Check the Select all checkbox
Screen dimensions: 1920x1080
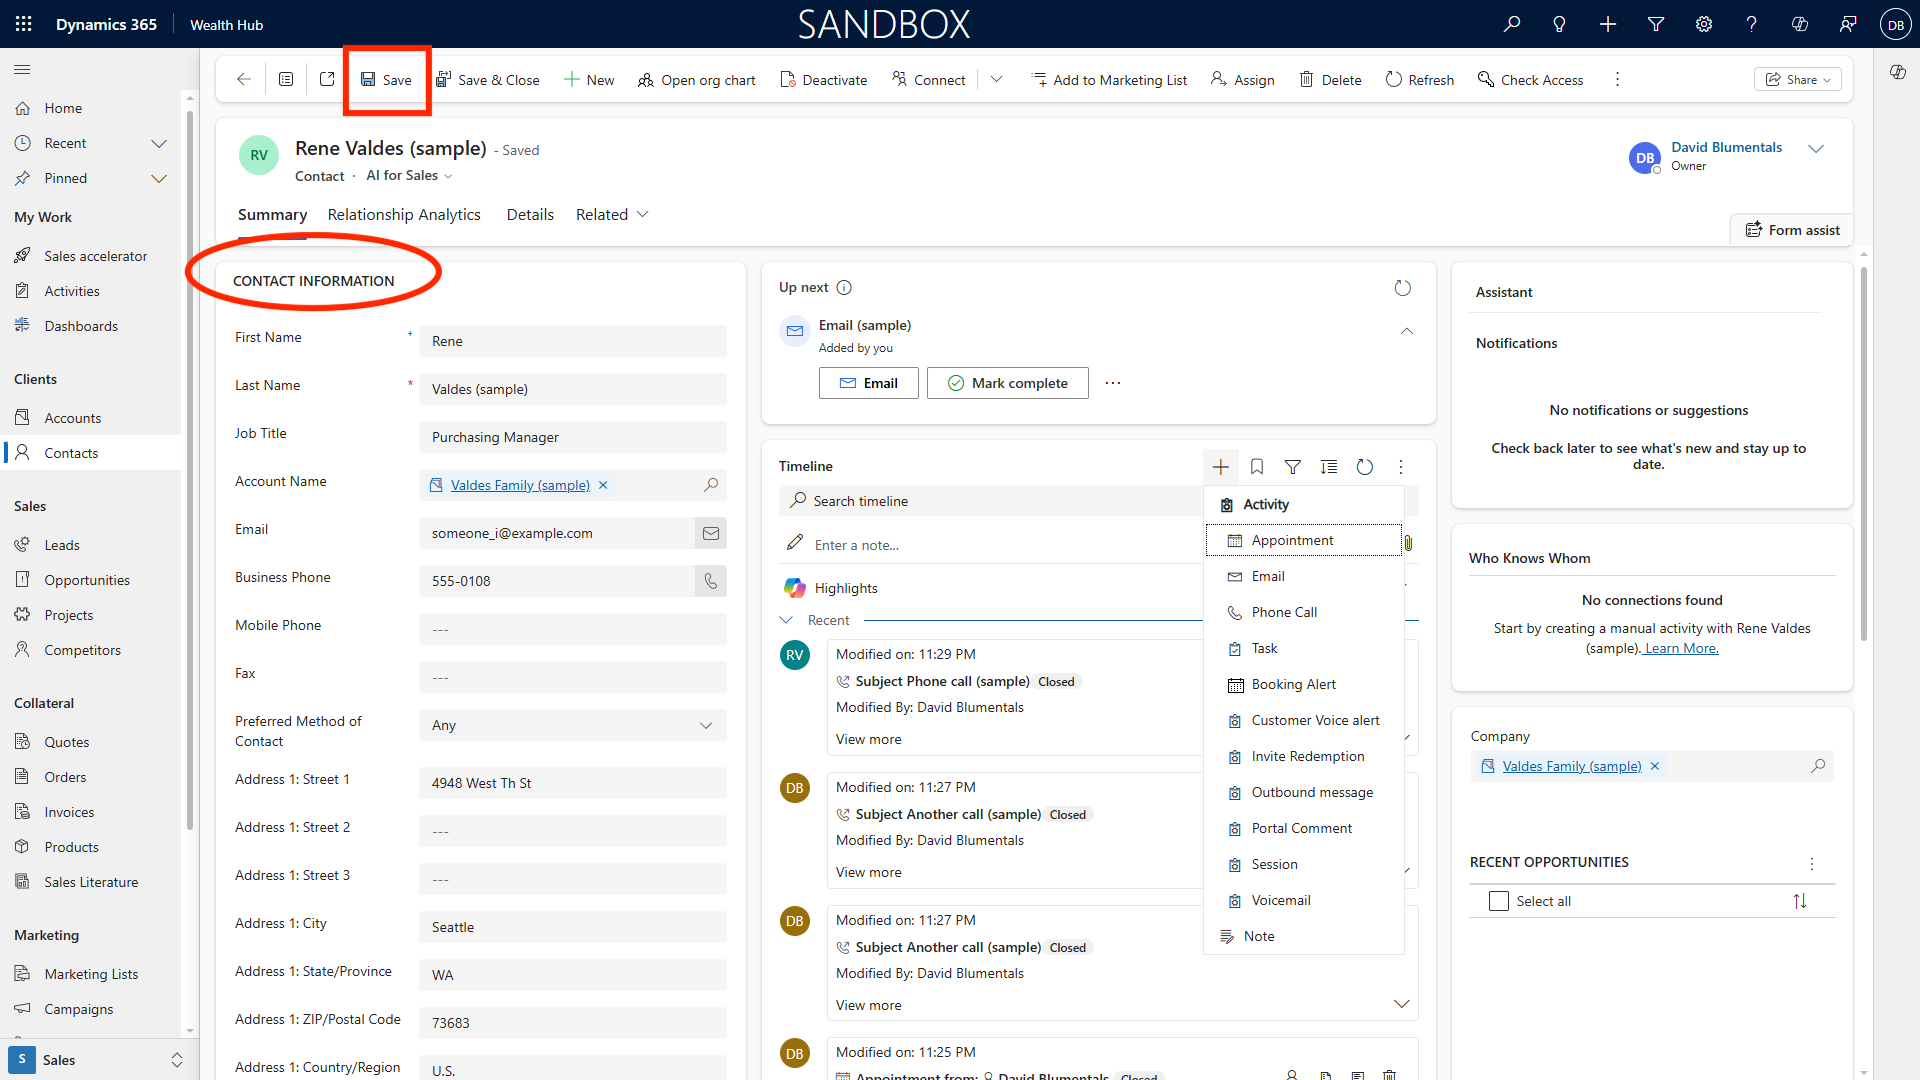point(1499,901)
